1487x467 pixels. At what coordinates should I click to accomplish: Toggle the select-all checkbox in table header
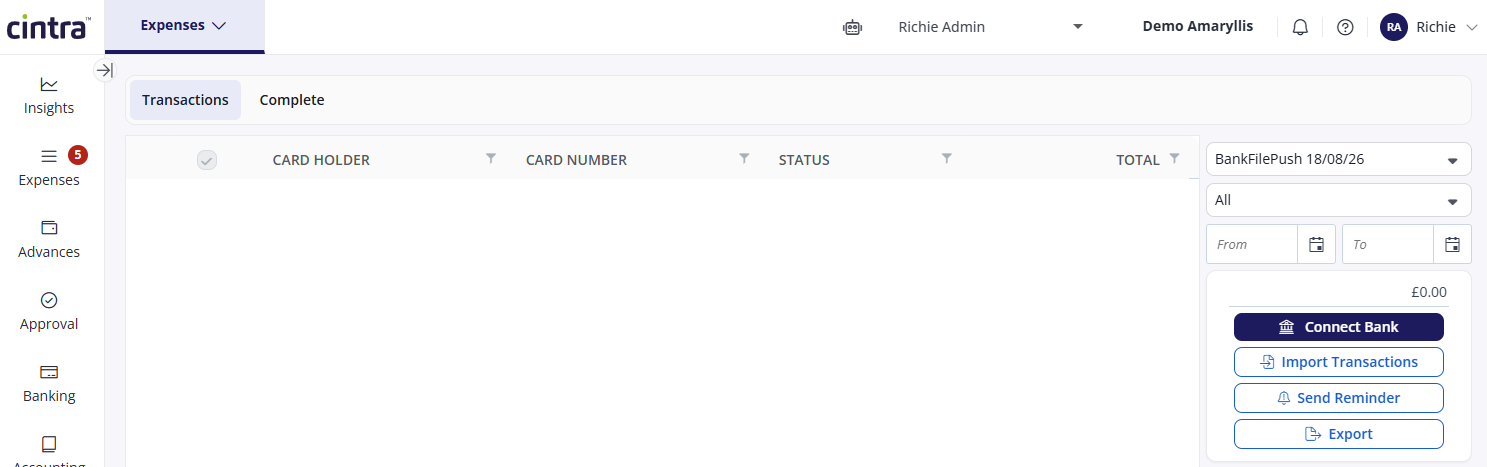point(207,160)
